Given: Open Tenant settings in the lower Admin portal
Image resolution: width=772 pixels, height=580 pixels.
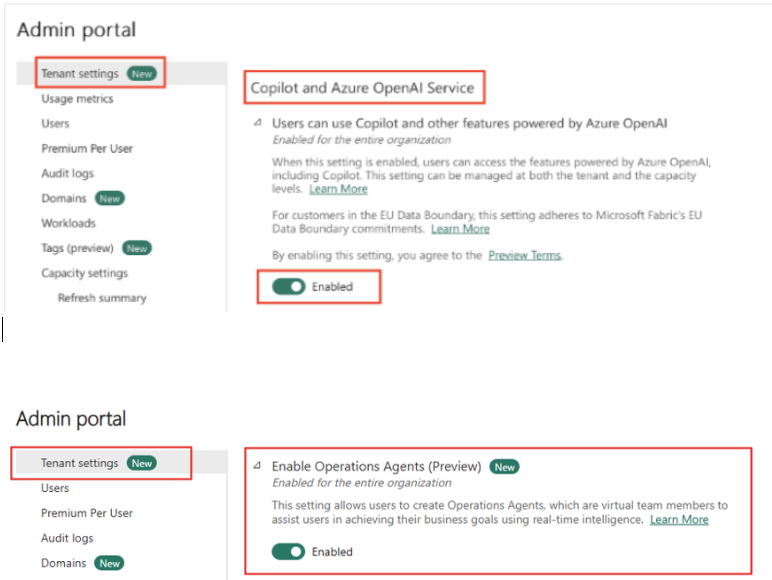Looking at the screenshot, I should pyautogui.click(x=80, y=463).
